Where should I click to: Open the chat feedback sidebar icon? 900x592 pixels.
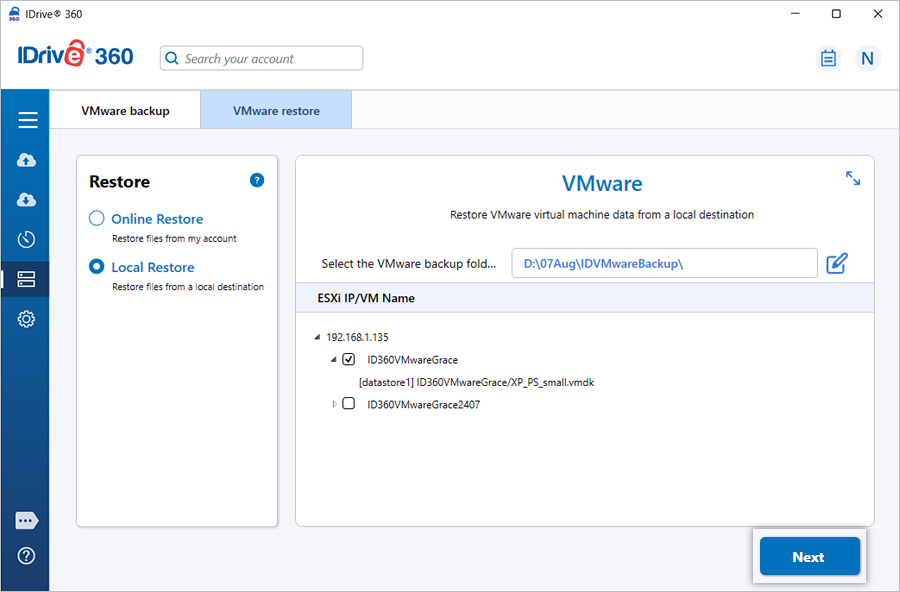[x=26, y=521]
